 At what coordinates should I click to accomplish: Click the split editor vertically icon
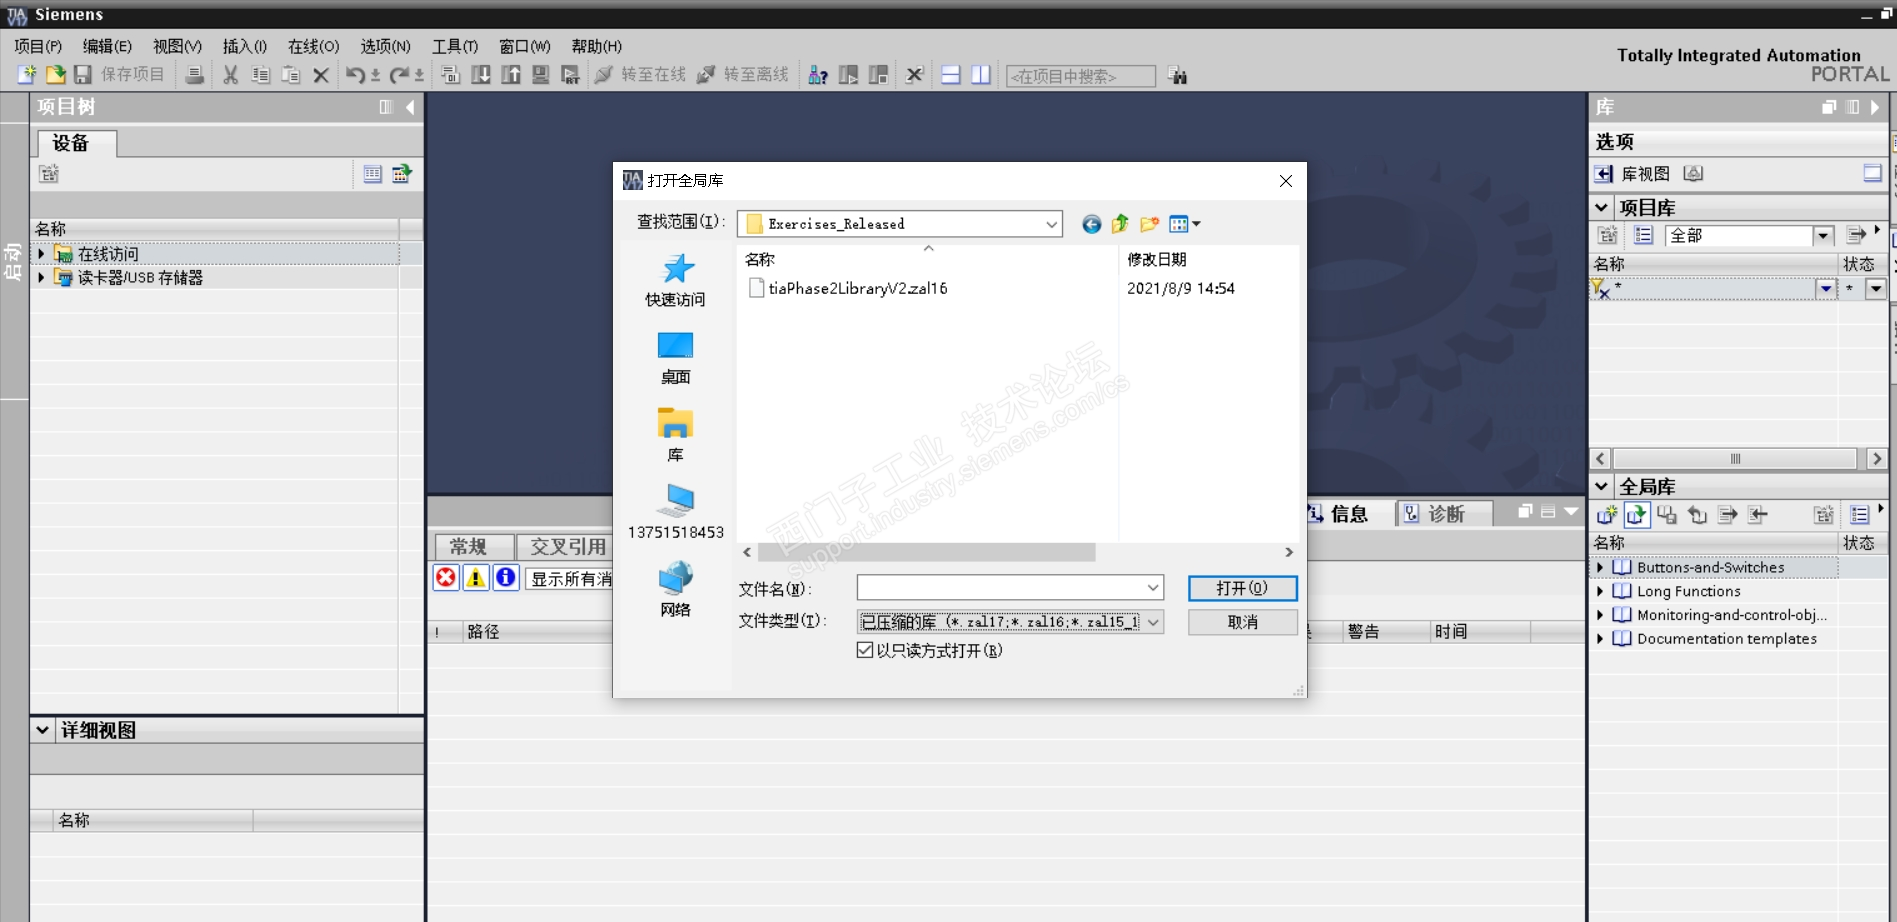(x=981, y=75)
